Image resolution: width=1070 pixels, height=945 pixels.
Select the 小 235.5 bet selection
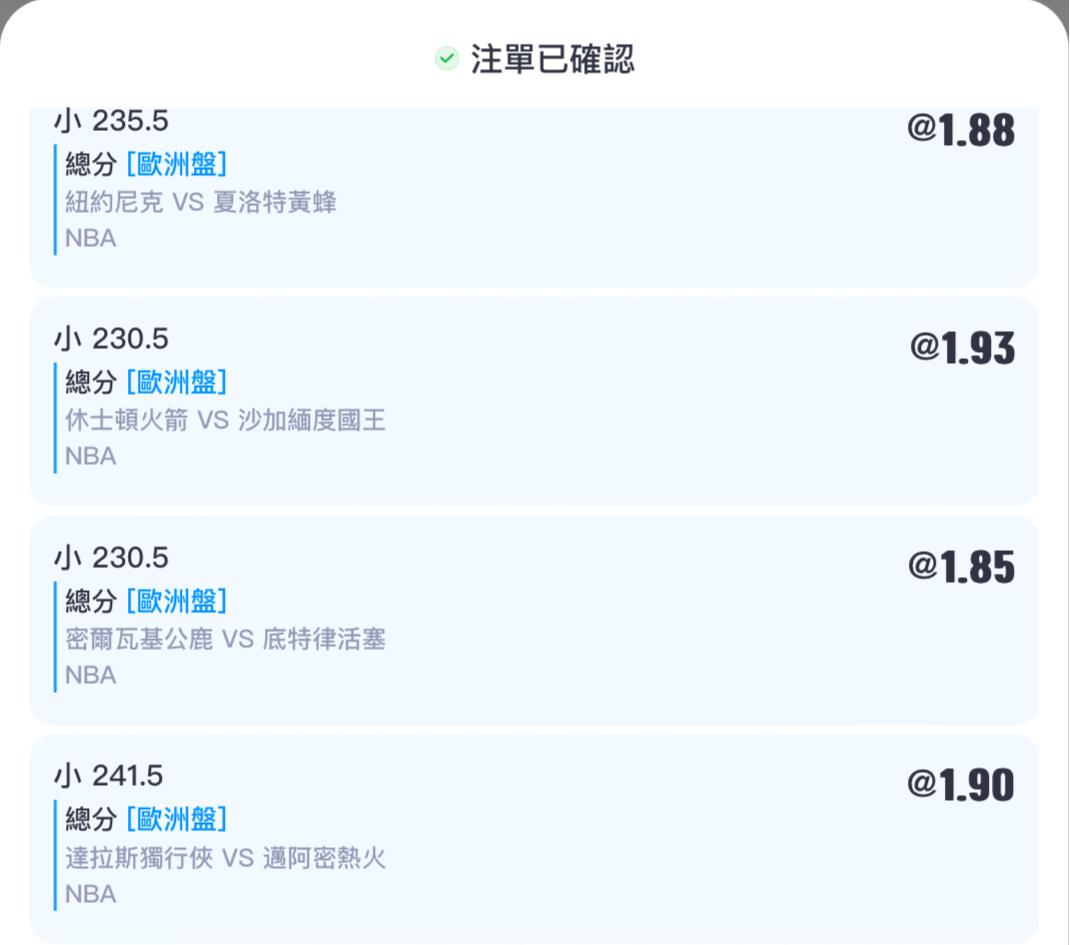111,121
